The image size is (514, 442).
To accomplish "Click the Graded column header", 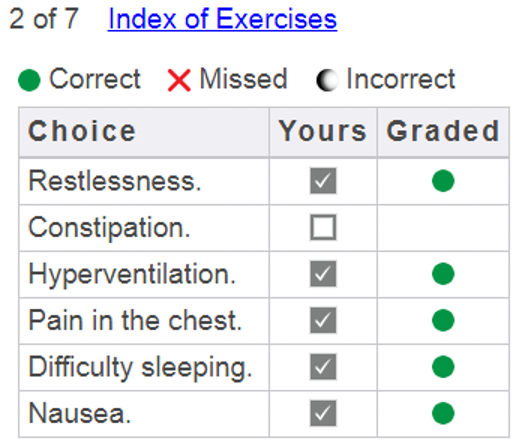I will coord(443,132).
